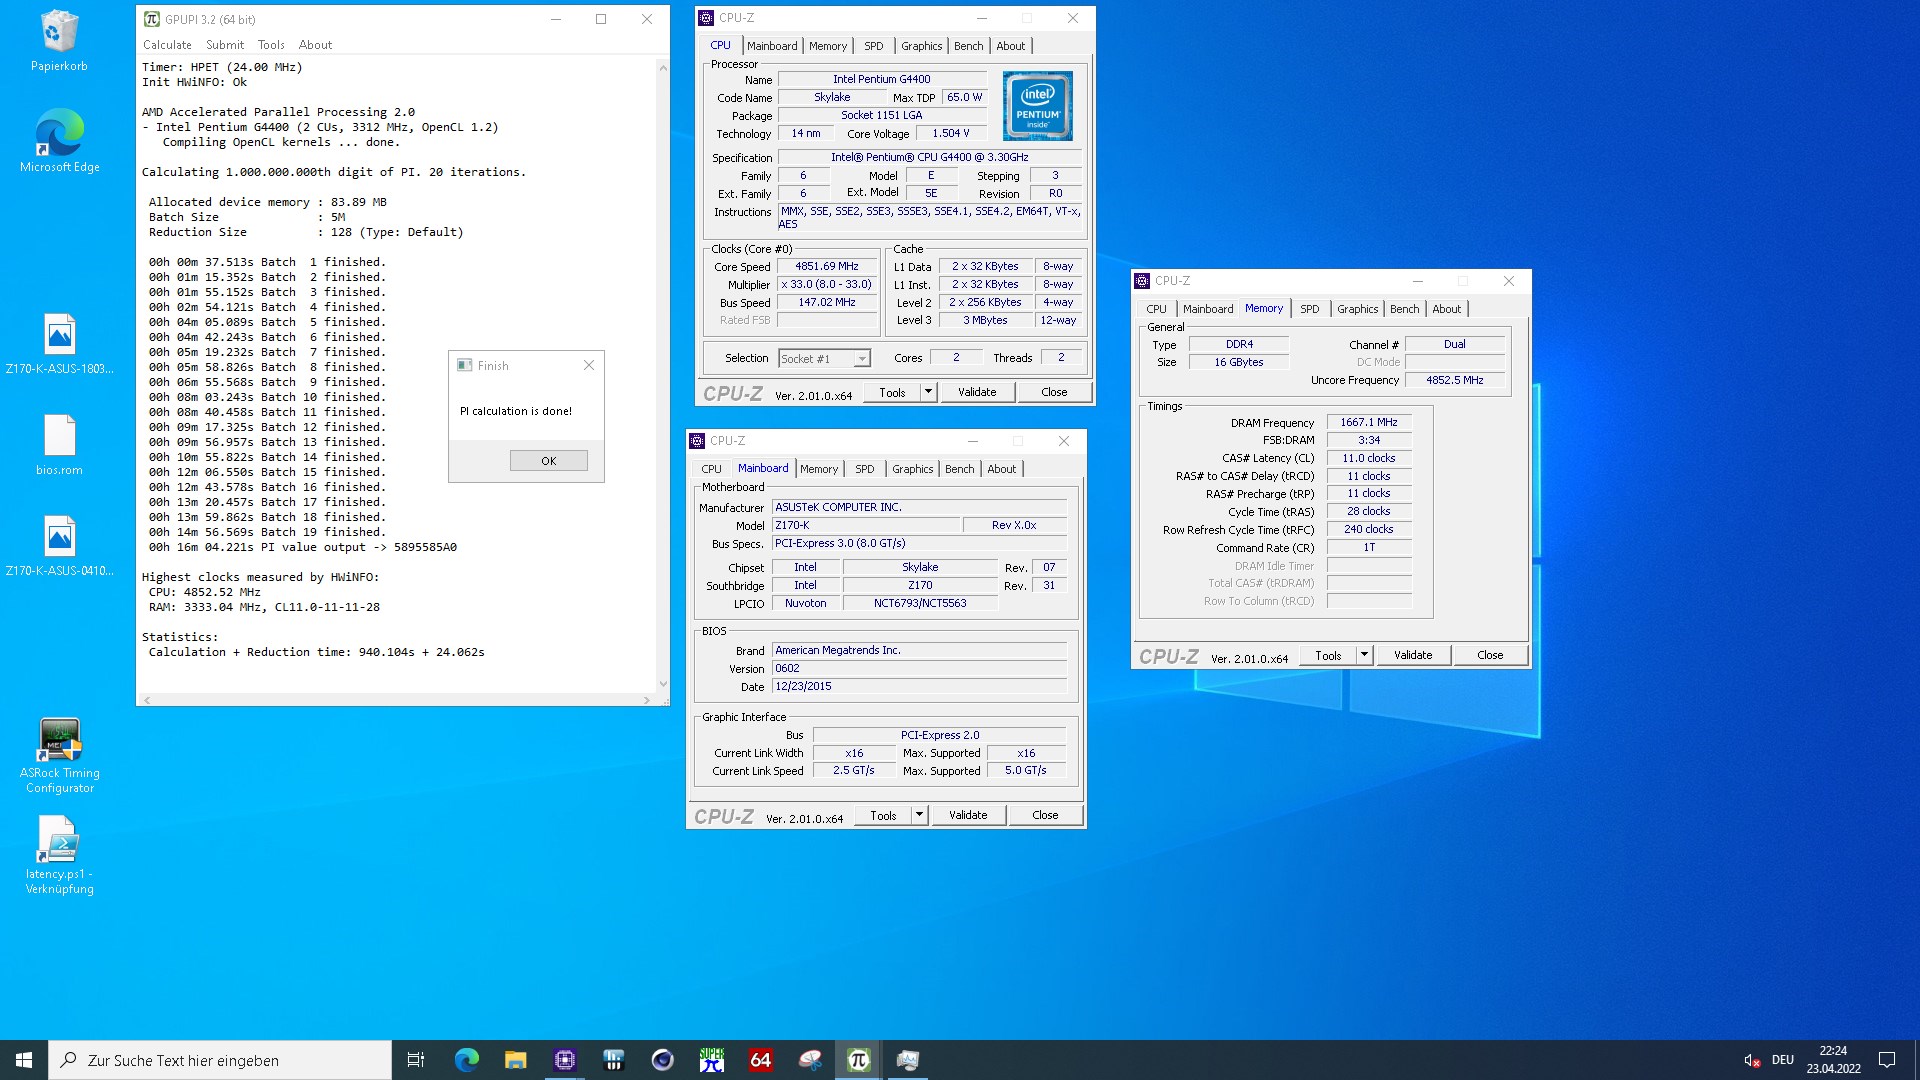Open ASRock Timing Configurator shortcut
This screenshot has width=1920, height=1080.
[59, 755]
